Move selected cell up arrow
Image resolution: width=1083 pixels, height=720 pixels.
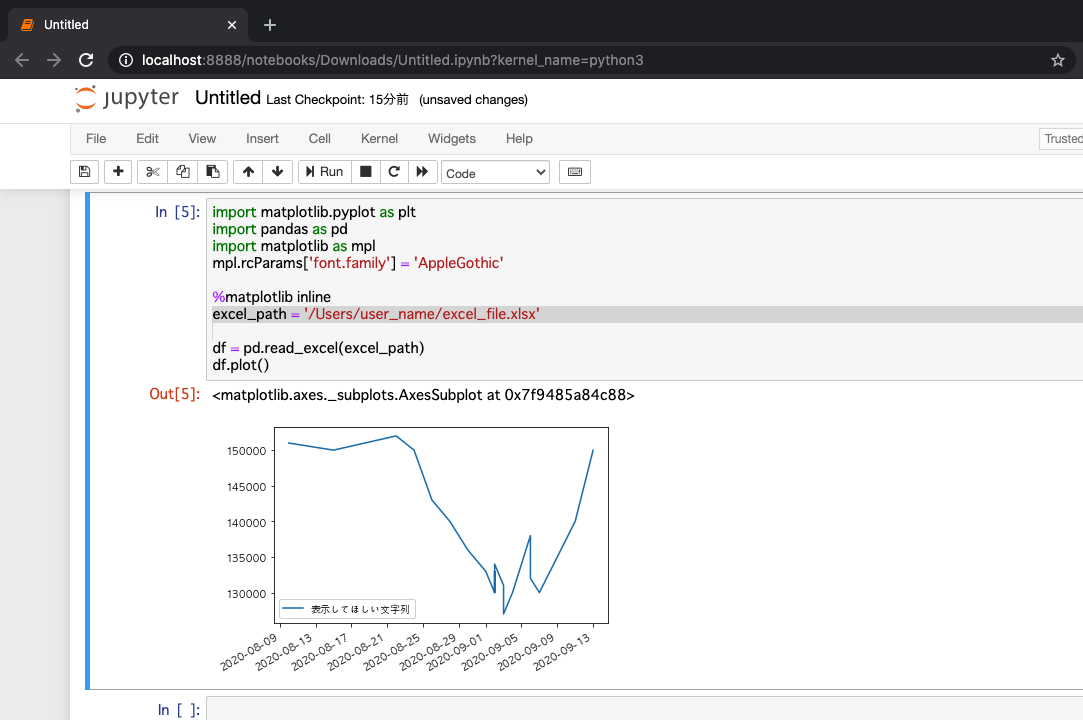pyautogui.click(x=249, y=172)
